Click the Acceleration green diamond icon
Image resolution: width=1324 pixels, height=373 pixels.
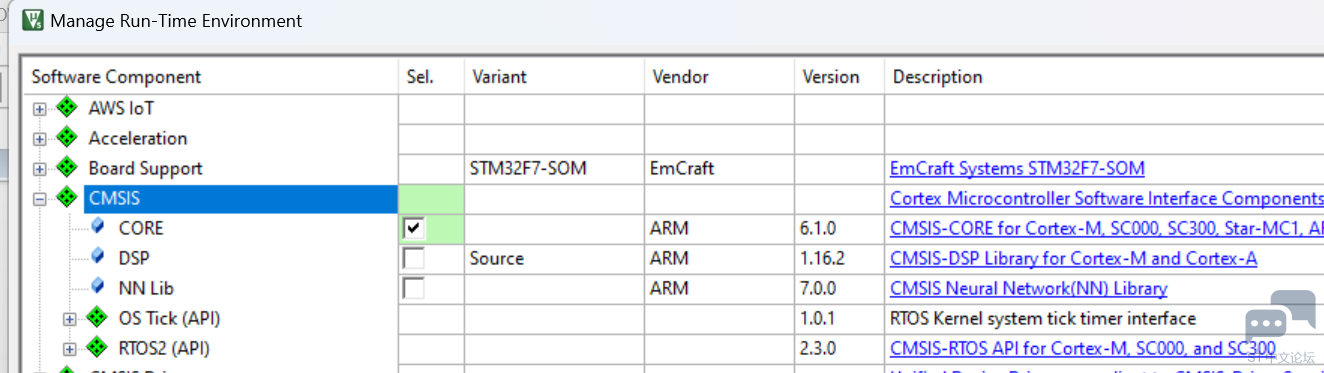[x=67, y=138]
